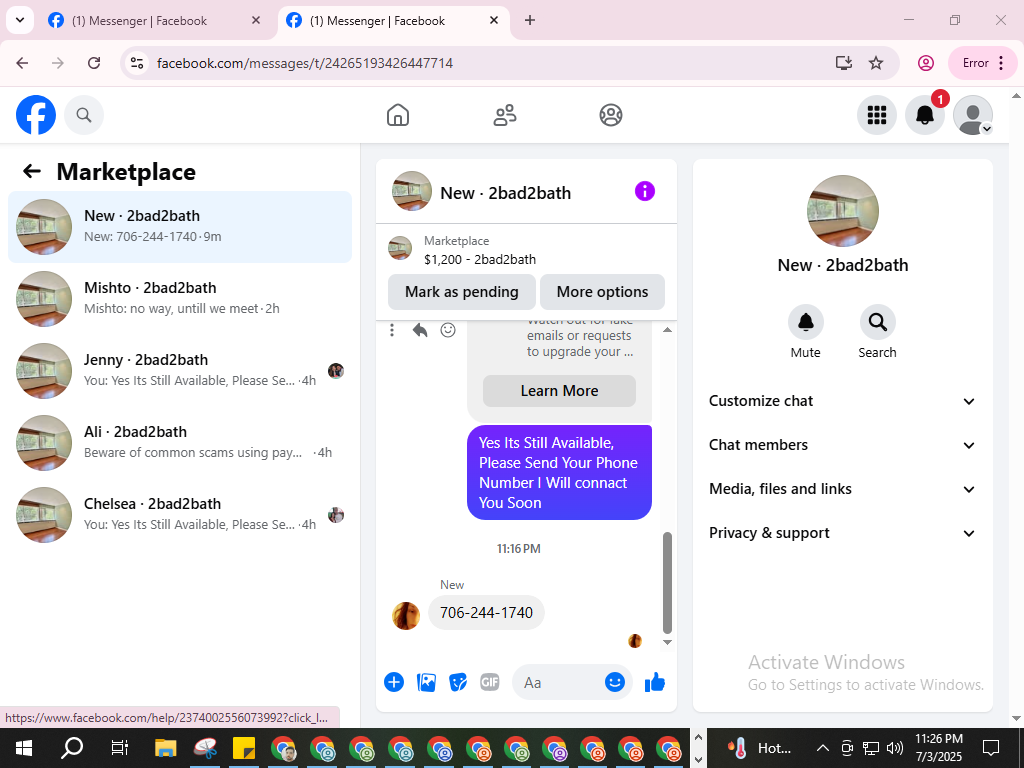Image resolution: width=1024 pixels, height=768 pixels.
Task: Open the React emoji icon on message
Action: [448, 330]
